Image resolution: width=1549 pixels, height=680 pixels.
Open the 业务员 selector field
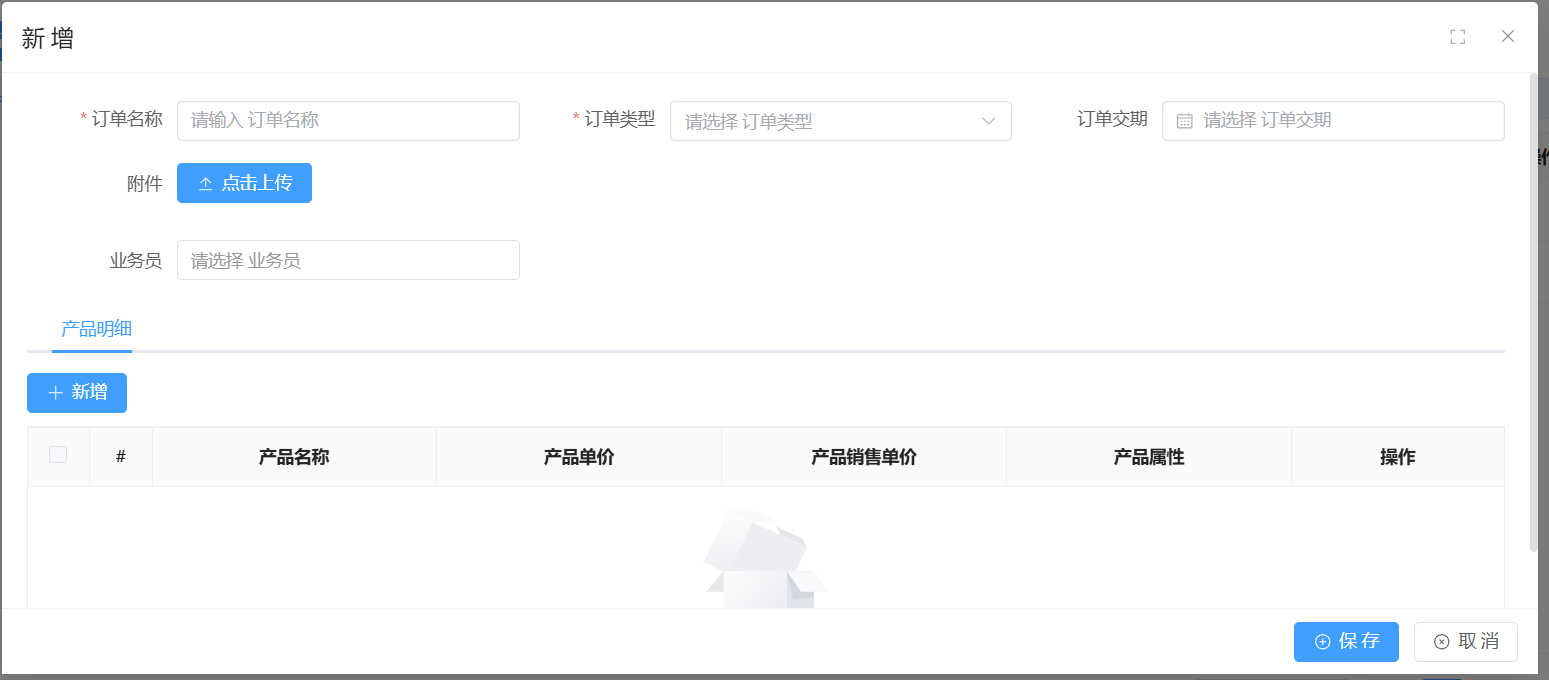(348, 260)
